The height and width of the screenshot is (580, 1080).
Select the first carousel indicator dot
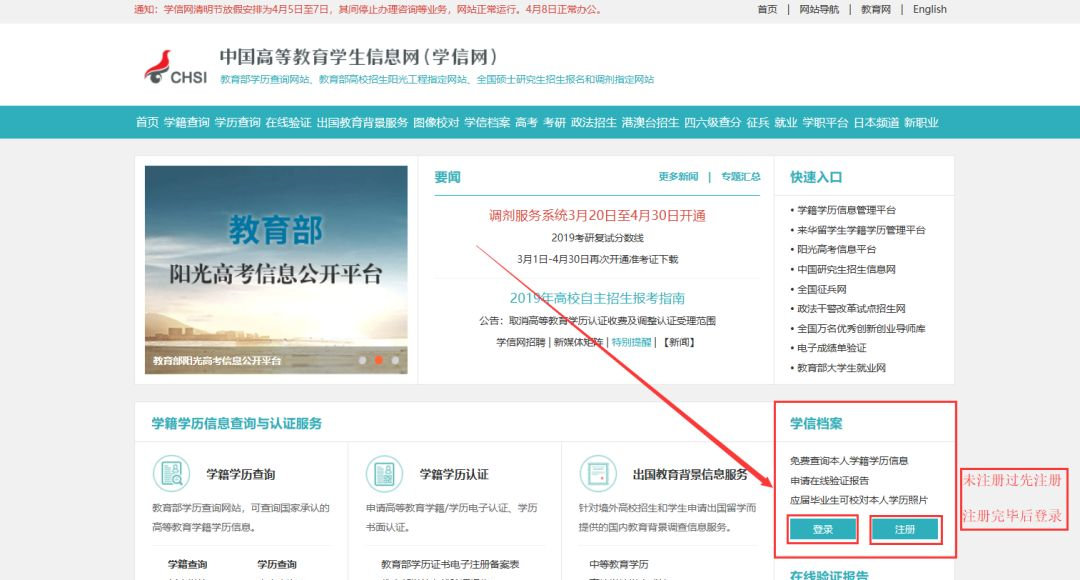point(362,360)
